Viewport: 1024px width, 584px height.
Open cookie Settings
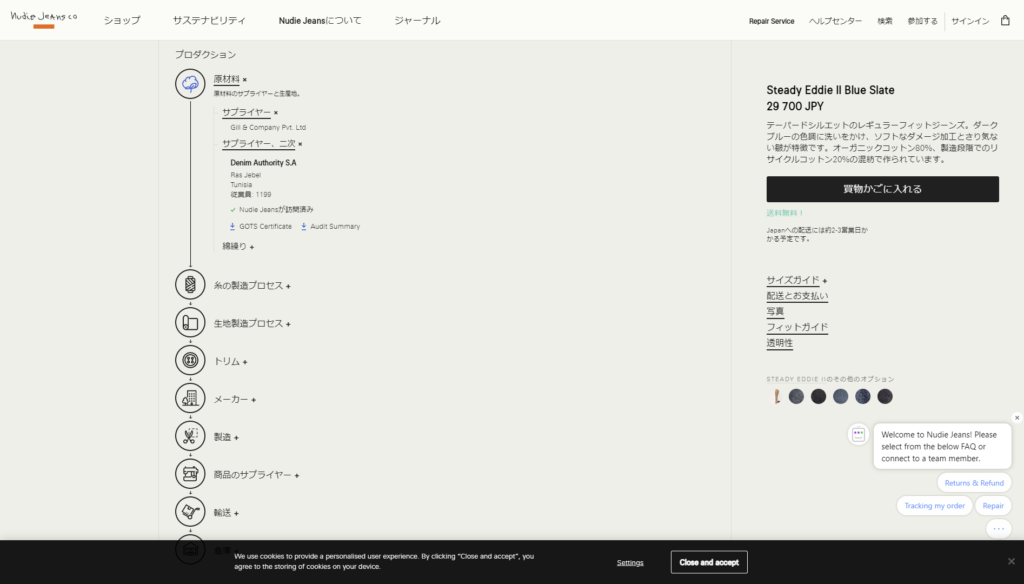click(630, 562)
